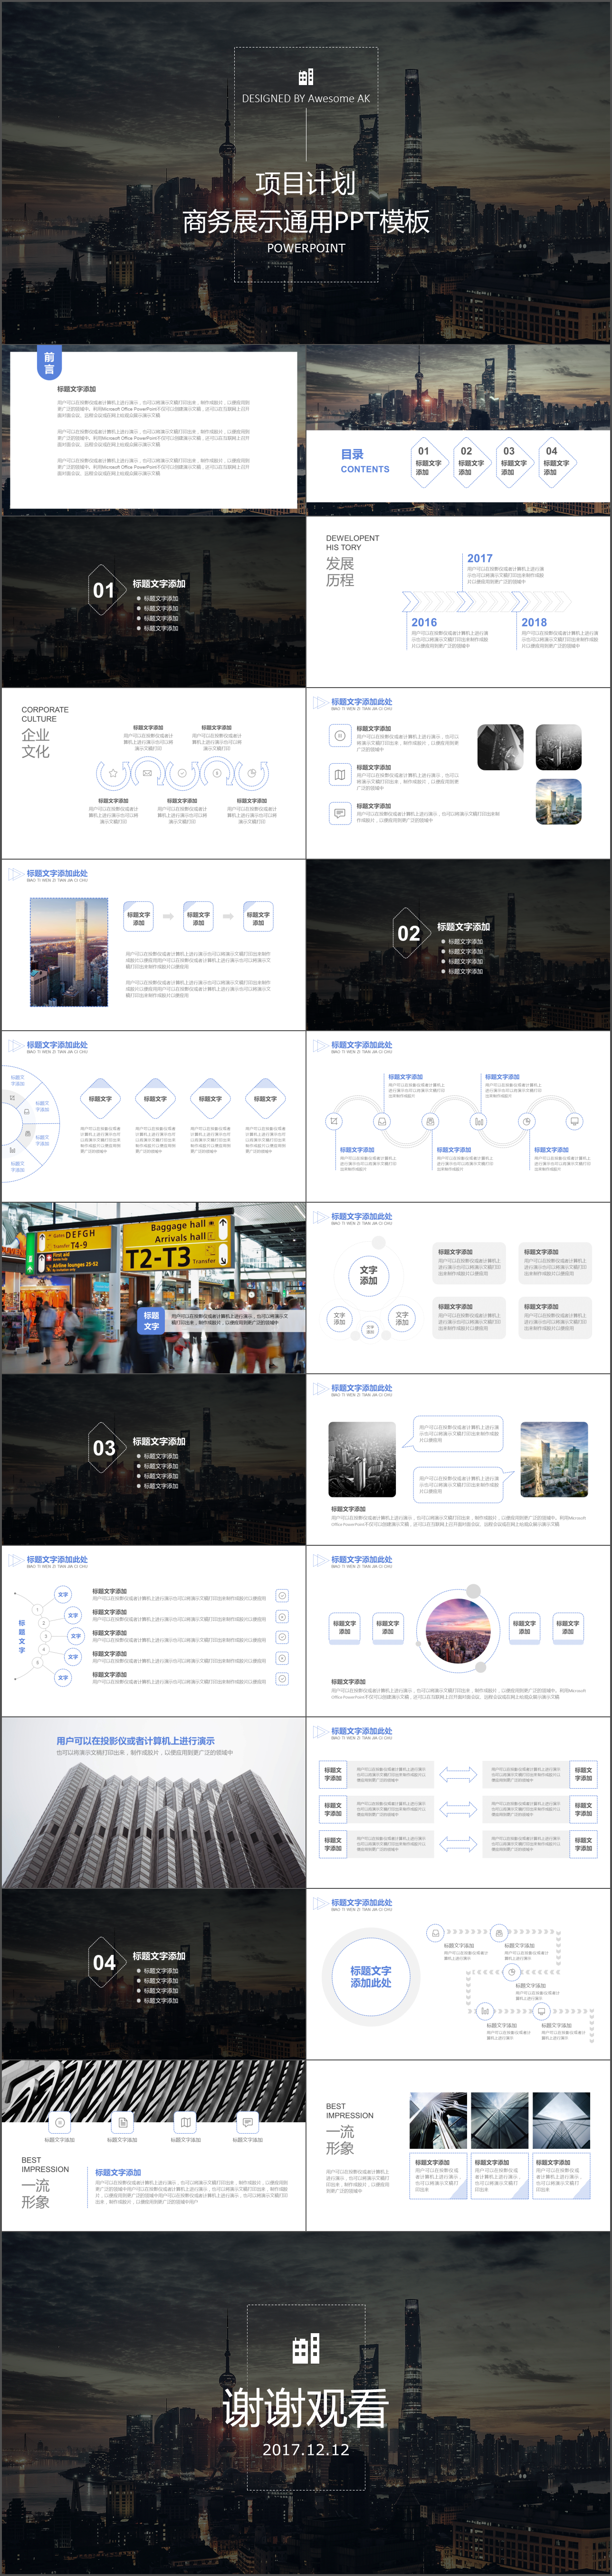Click the play circle icon under the zebra photo
612x2576 pixels.
(60, 2122)
